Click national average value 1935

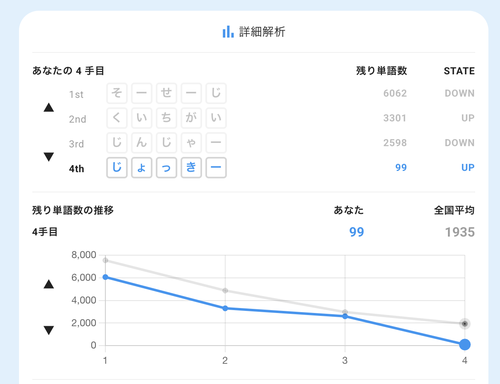pos(460,232)
